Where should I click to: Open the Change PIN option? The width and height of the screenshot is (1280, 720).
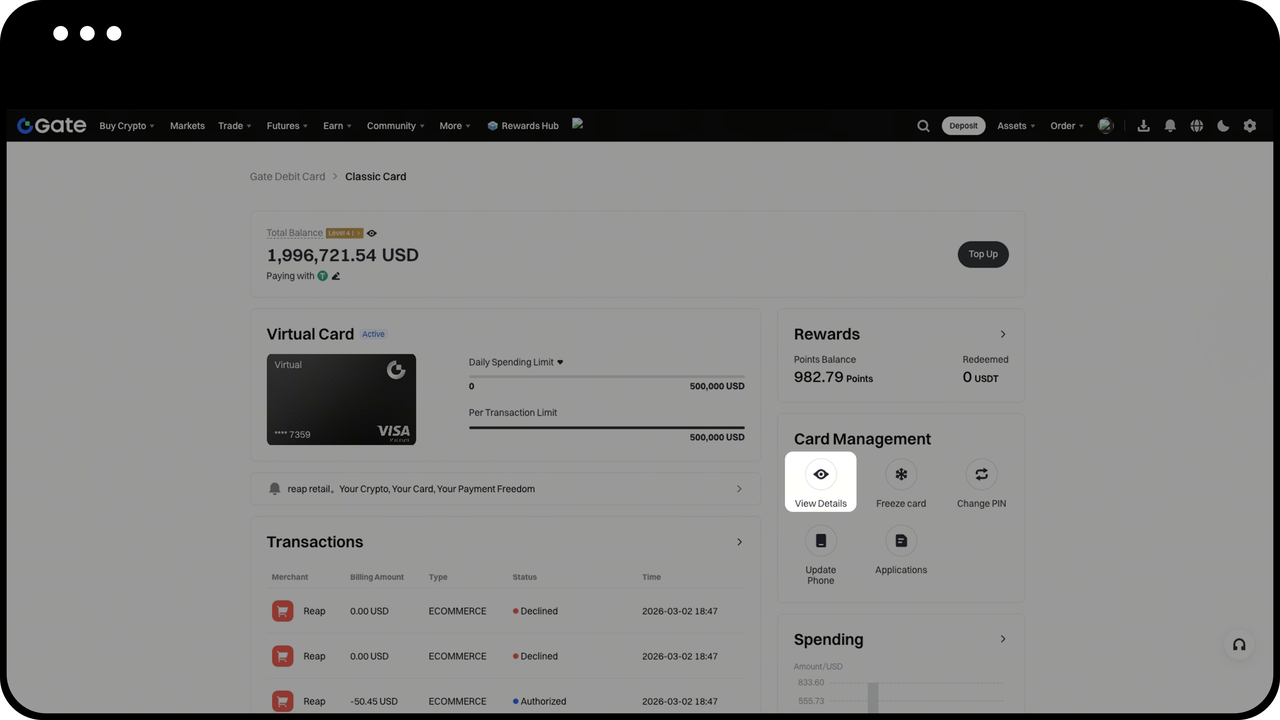pos(980,475)
